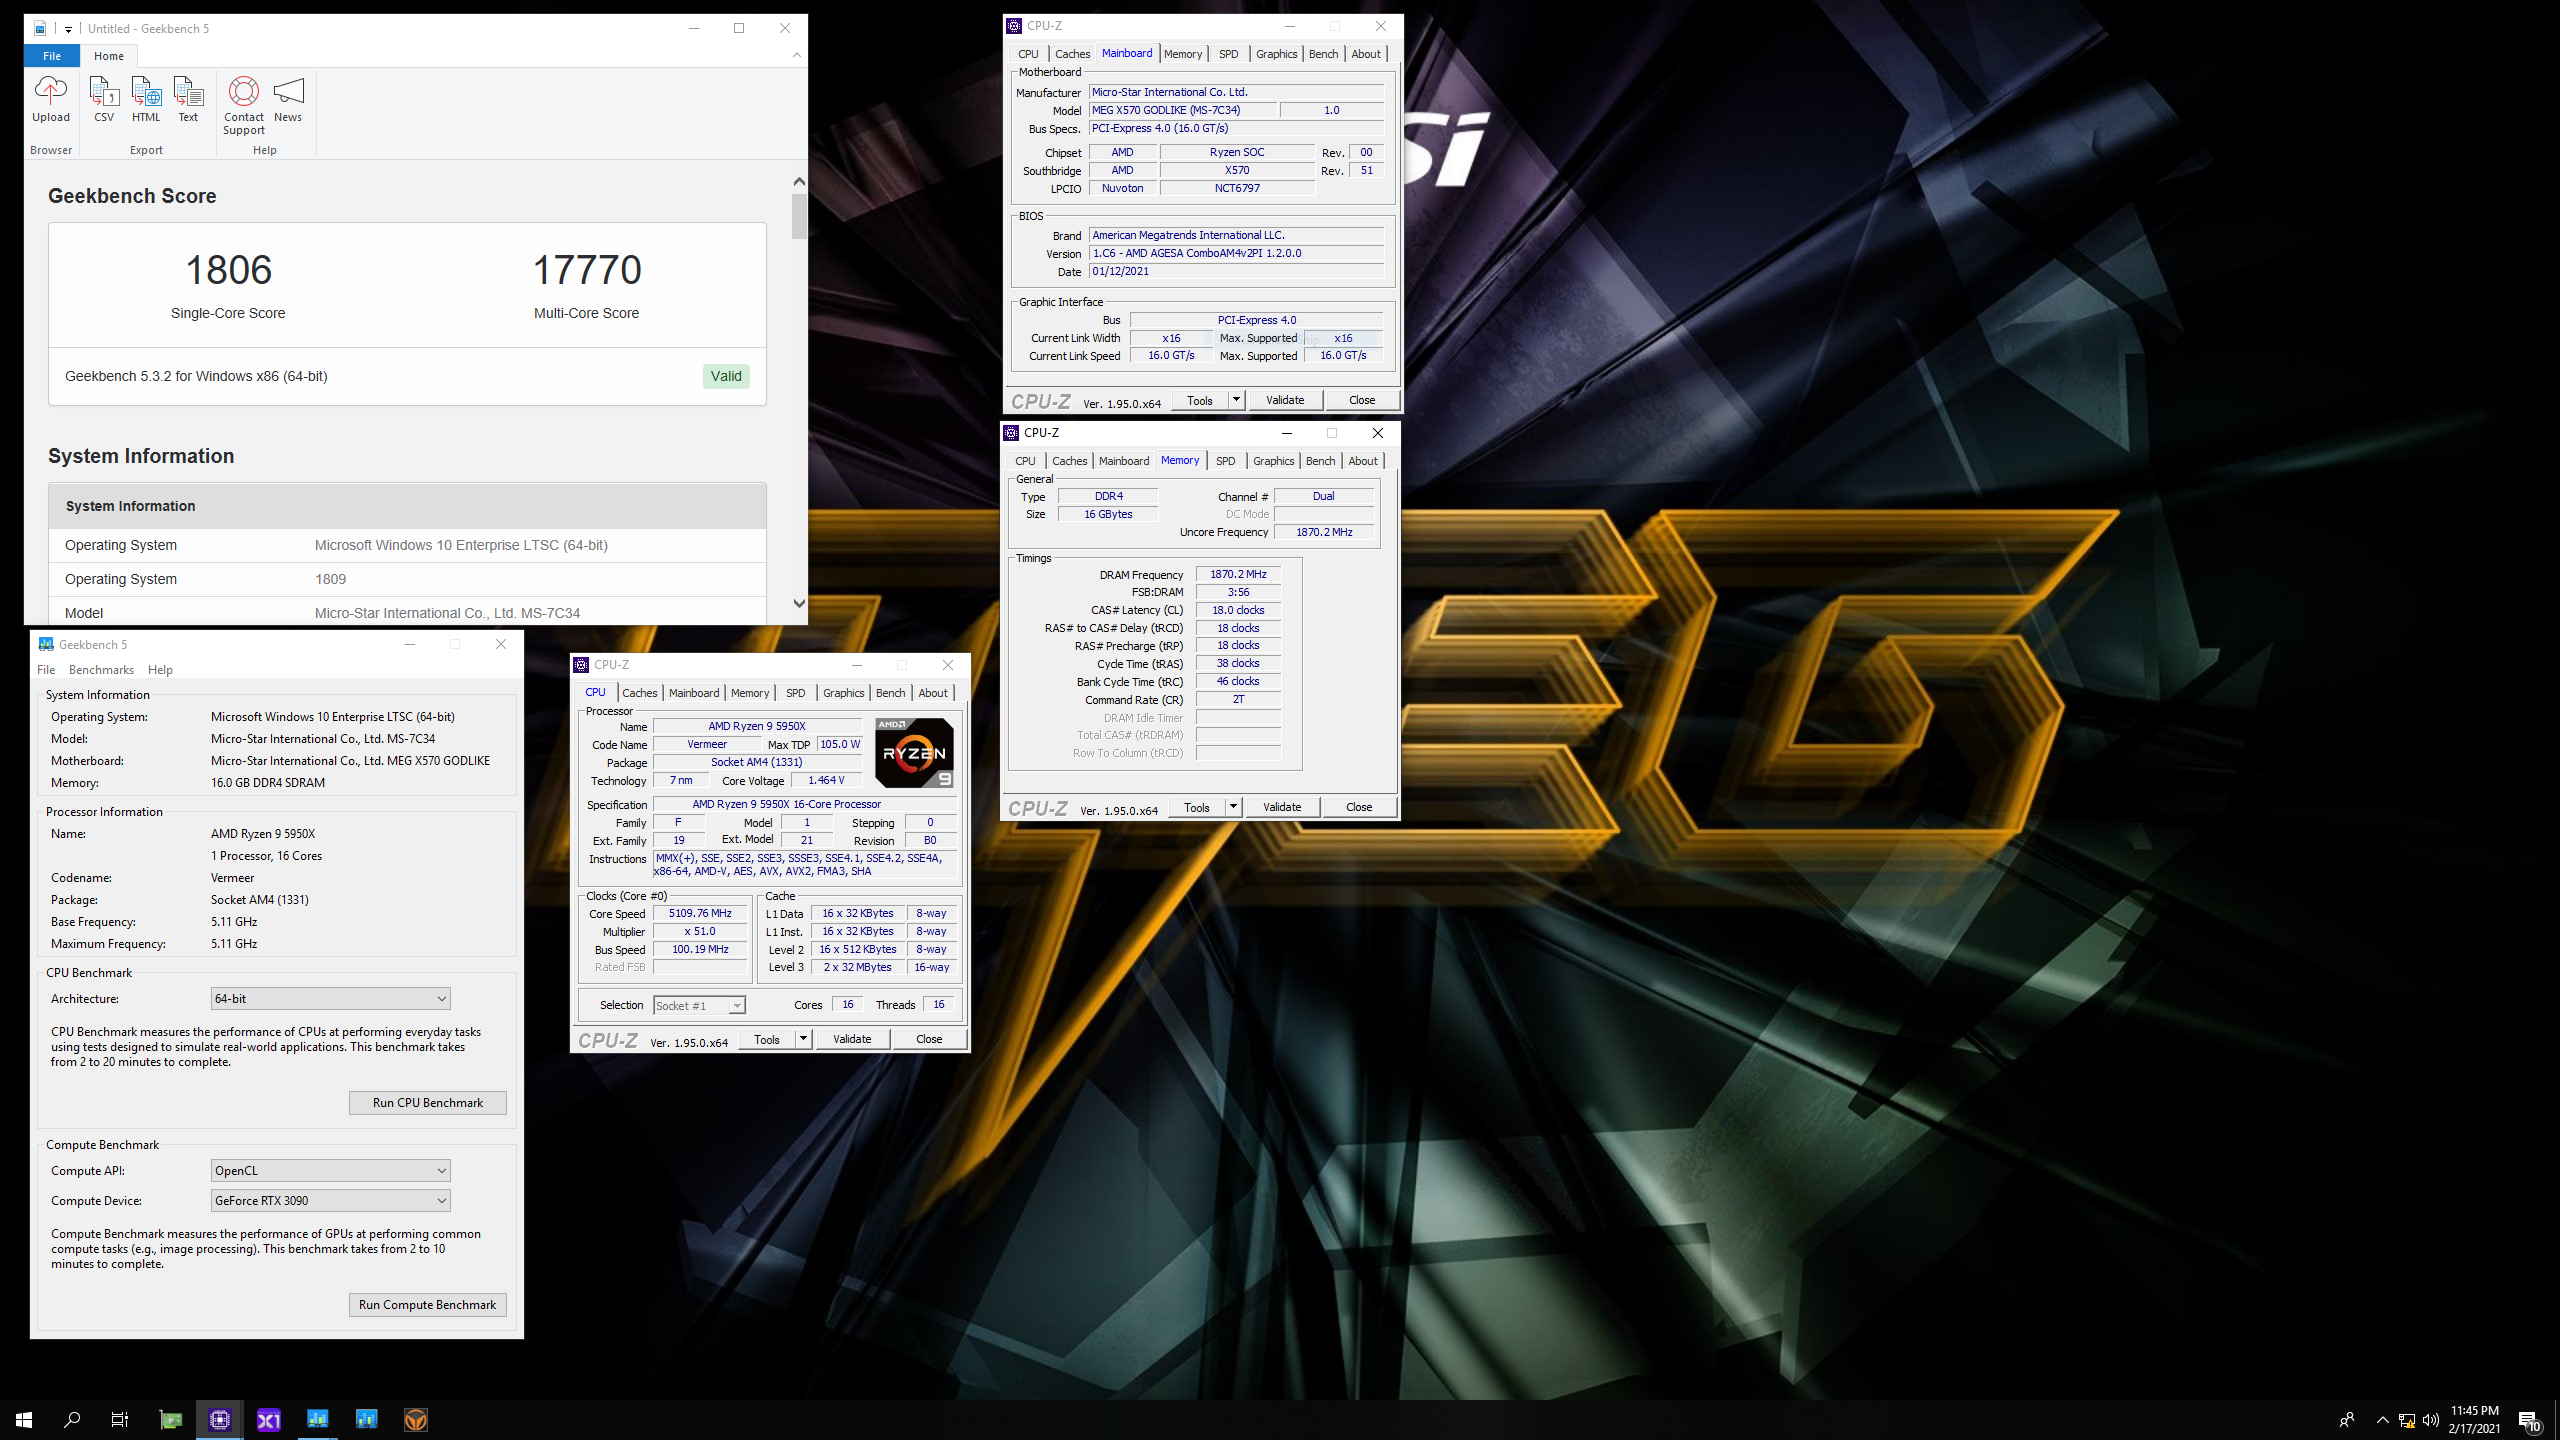Switch to the SPD tab in the CPU-Z Memory window
Image resolution: width=2560 pixels, height=1440 pixels.
(x=1225, y=461)
